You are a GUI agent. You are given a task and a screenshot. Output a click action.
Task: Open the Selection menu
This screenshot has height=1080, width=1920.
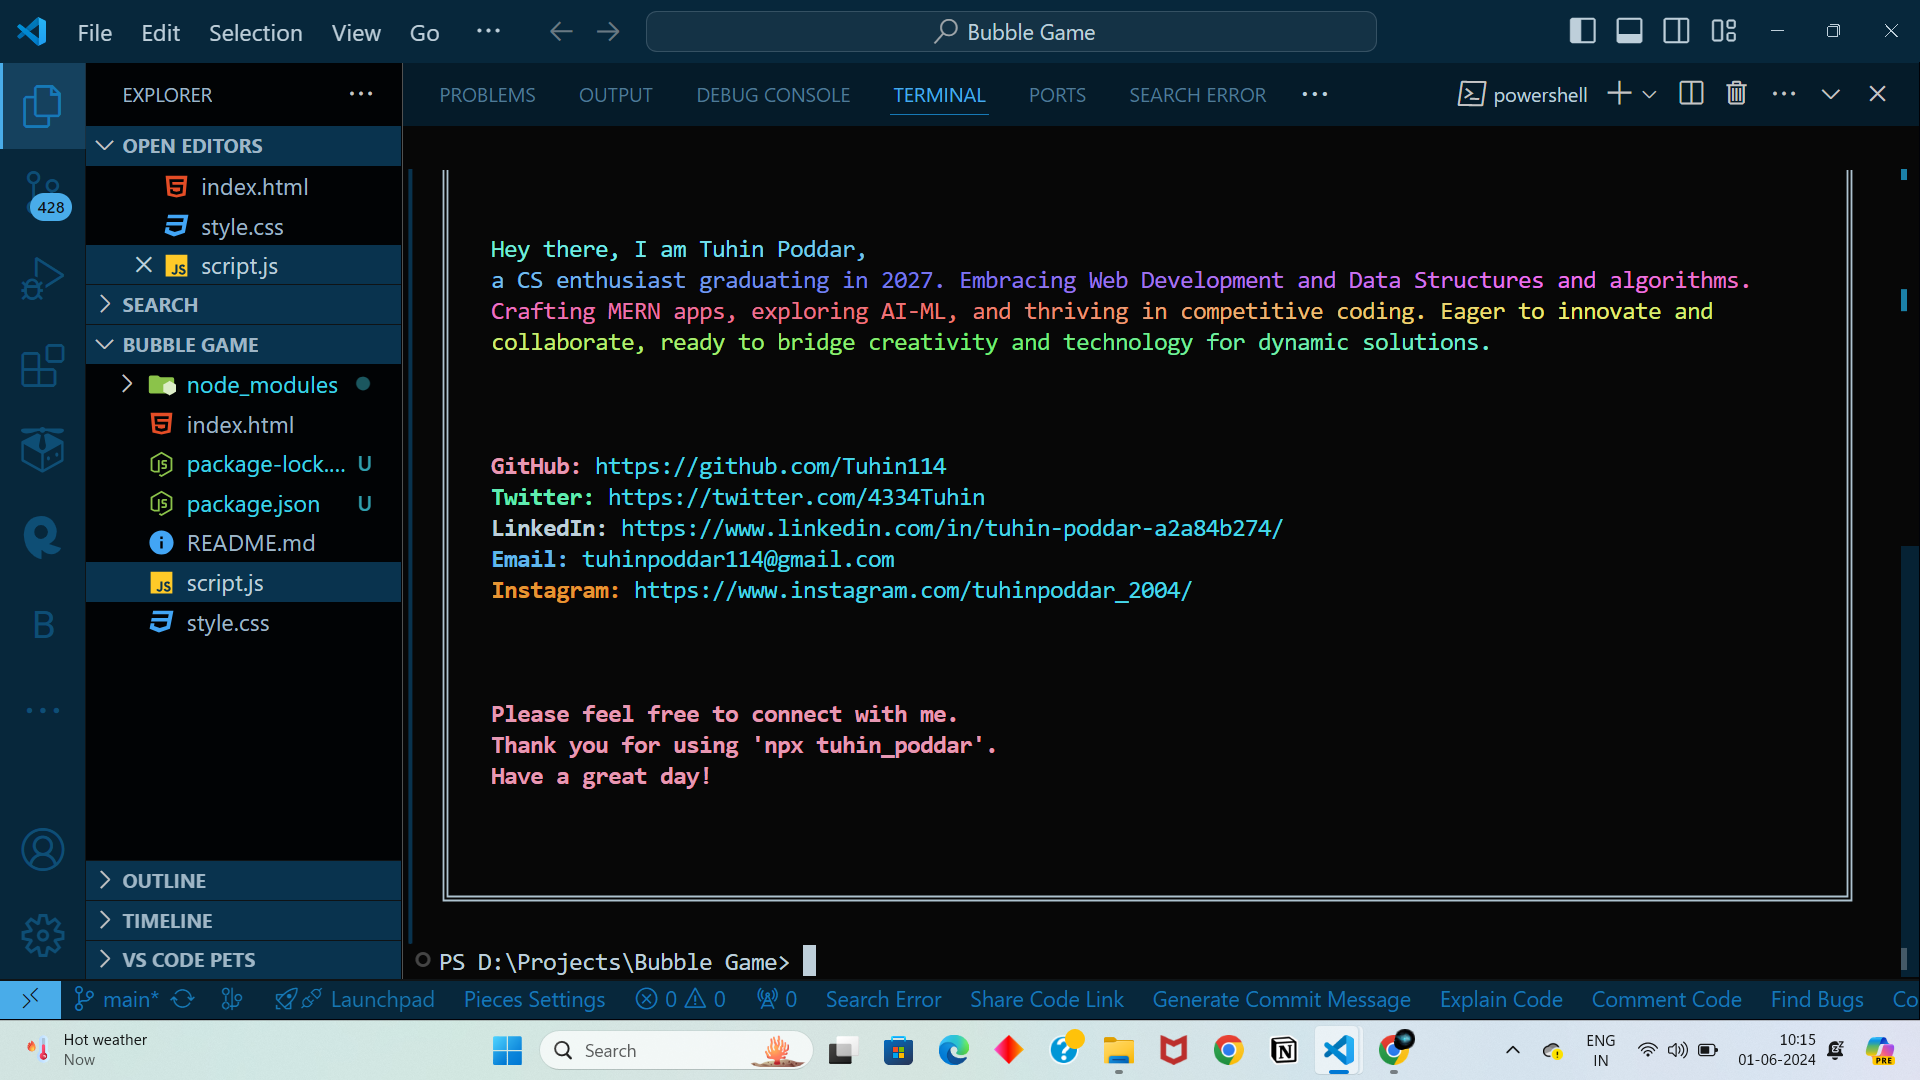255,32
